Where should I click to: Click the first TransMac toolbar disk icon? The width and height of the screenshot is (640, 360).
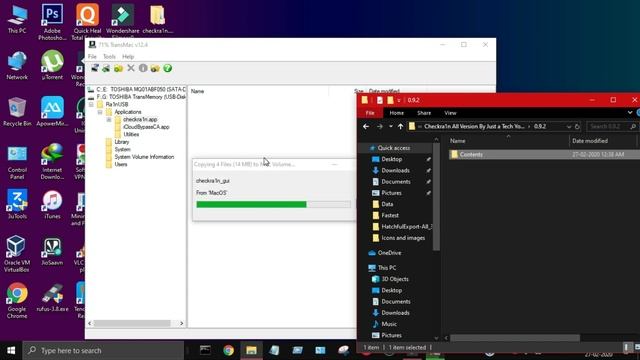click(x=95, y=68)
